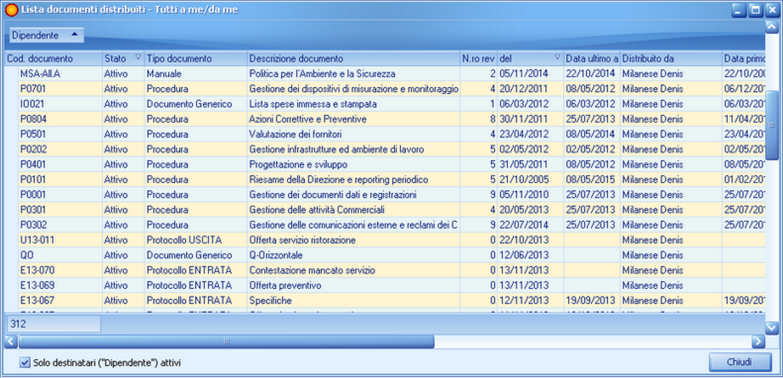
Task: Click the Chiudi button
Action: (x=740, y=362)
